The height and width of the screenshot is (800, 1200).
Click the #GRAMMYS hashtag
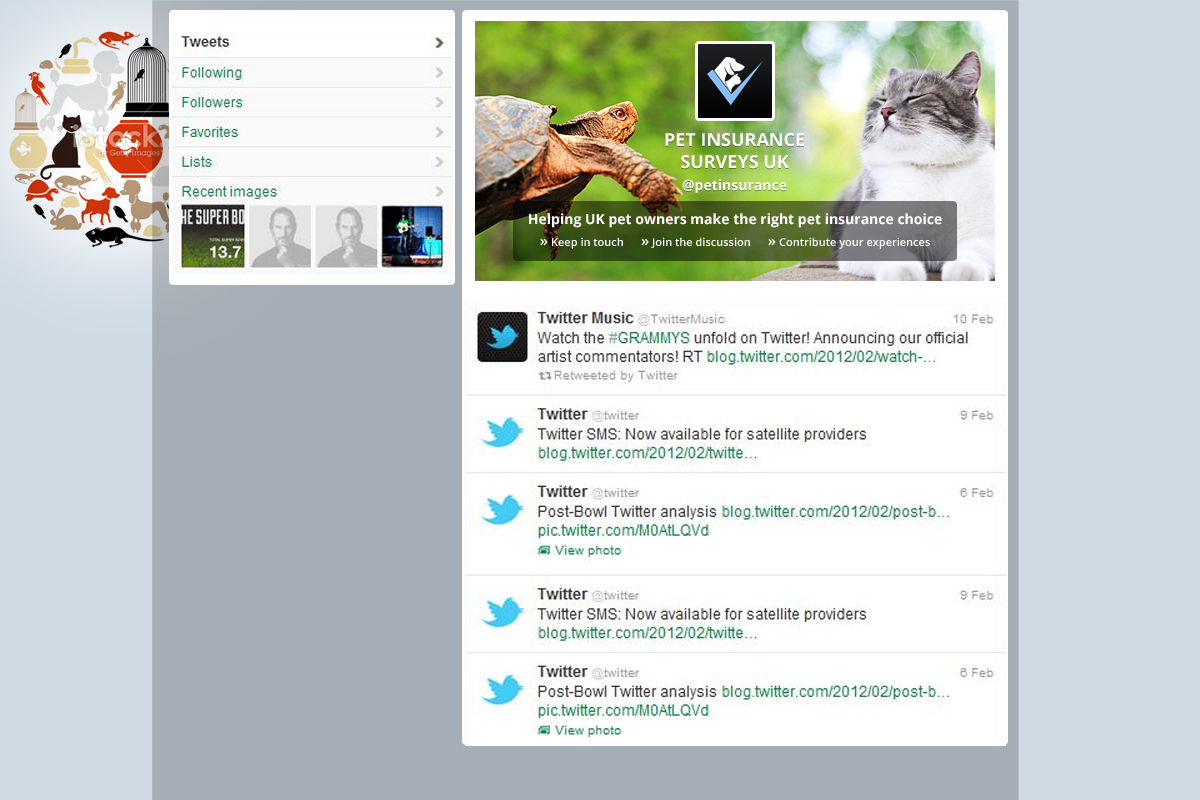(x=649, y=338)
